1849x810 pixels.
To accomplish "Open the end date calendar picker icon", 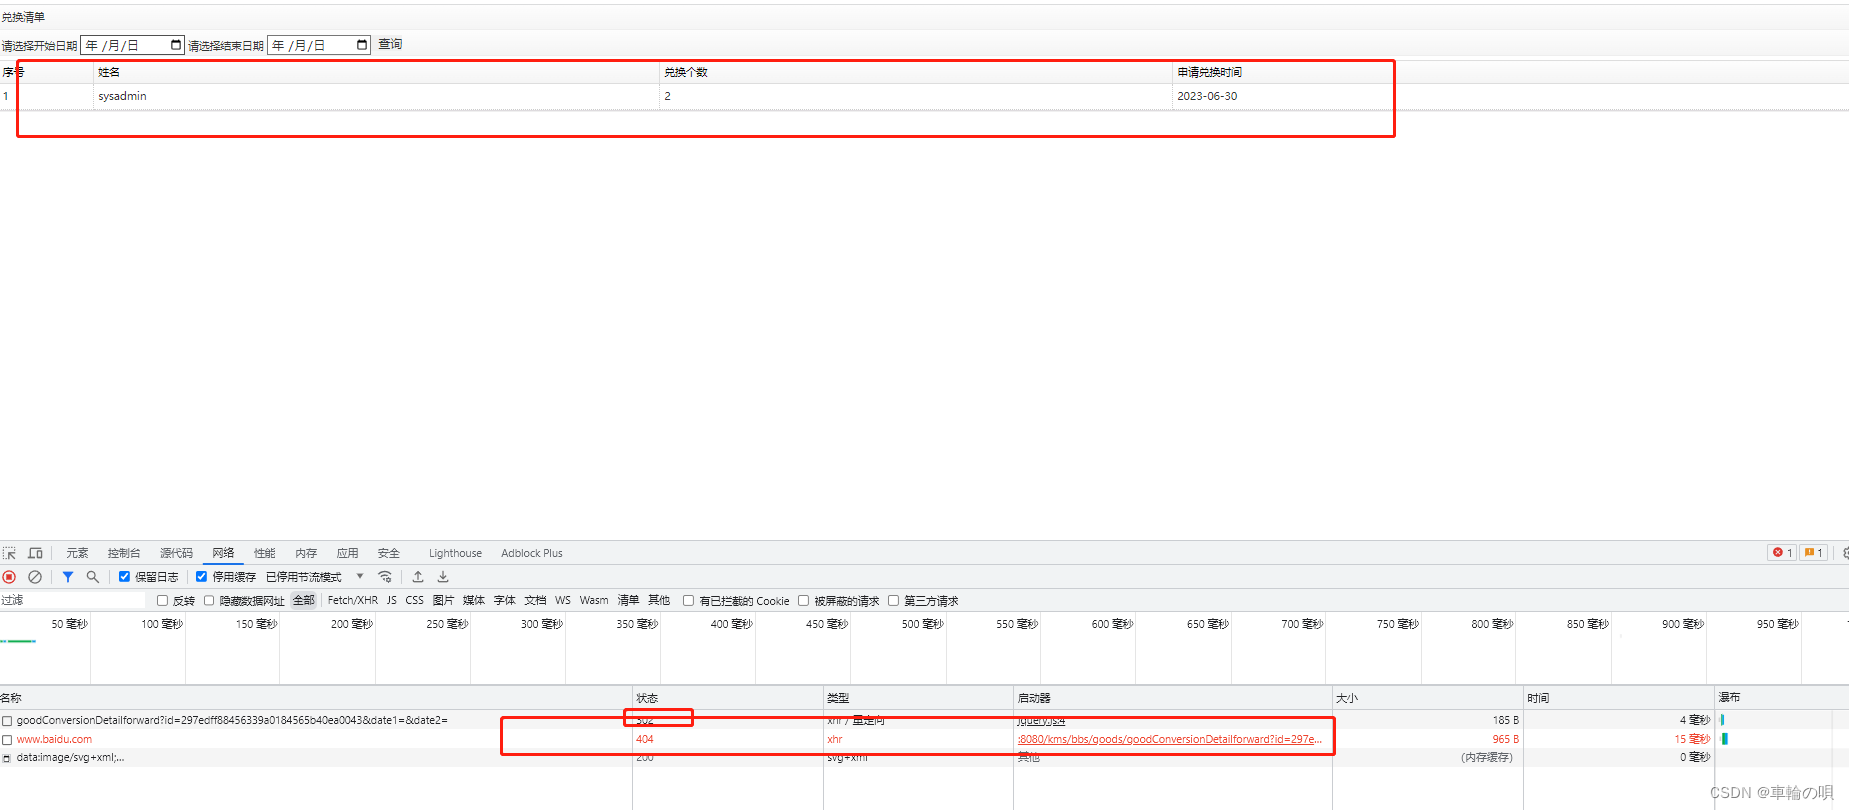I will click(x=362, y=45).
